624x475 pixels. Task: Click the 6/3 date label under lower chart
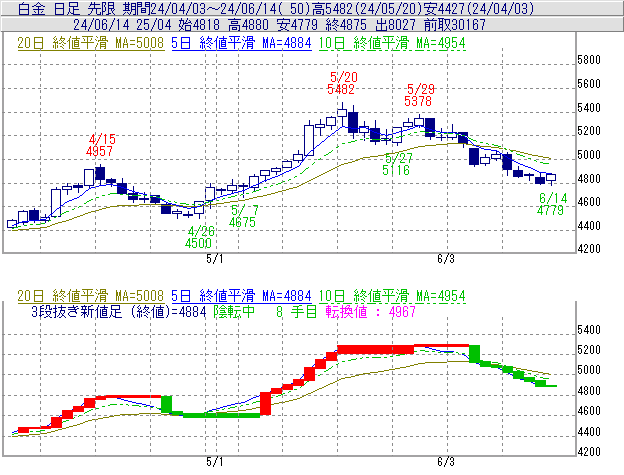(x=446, y=462)
